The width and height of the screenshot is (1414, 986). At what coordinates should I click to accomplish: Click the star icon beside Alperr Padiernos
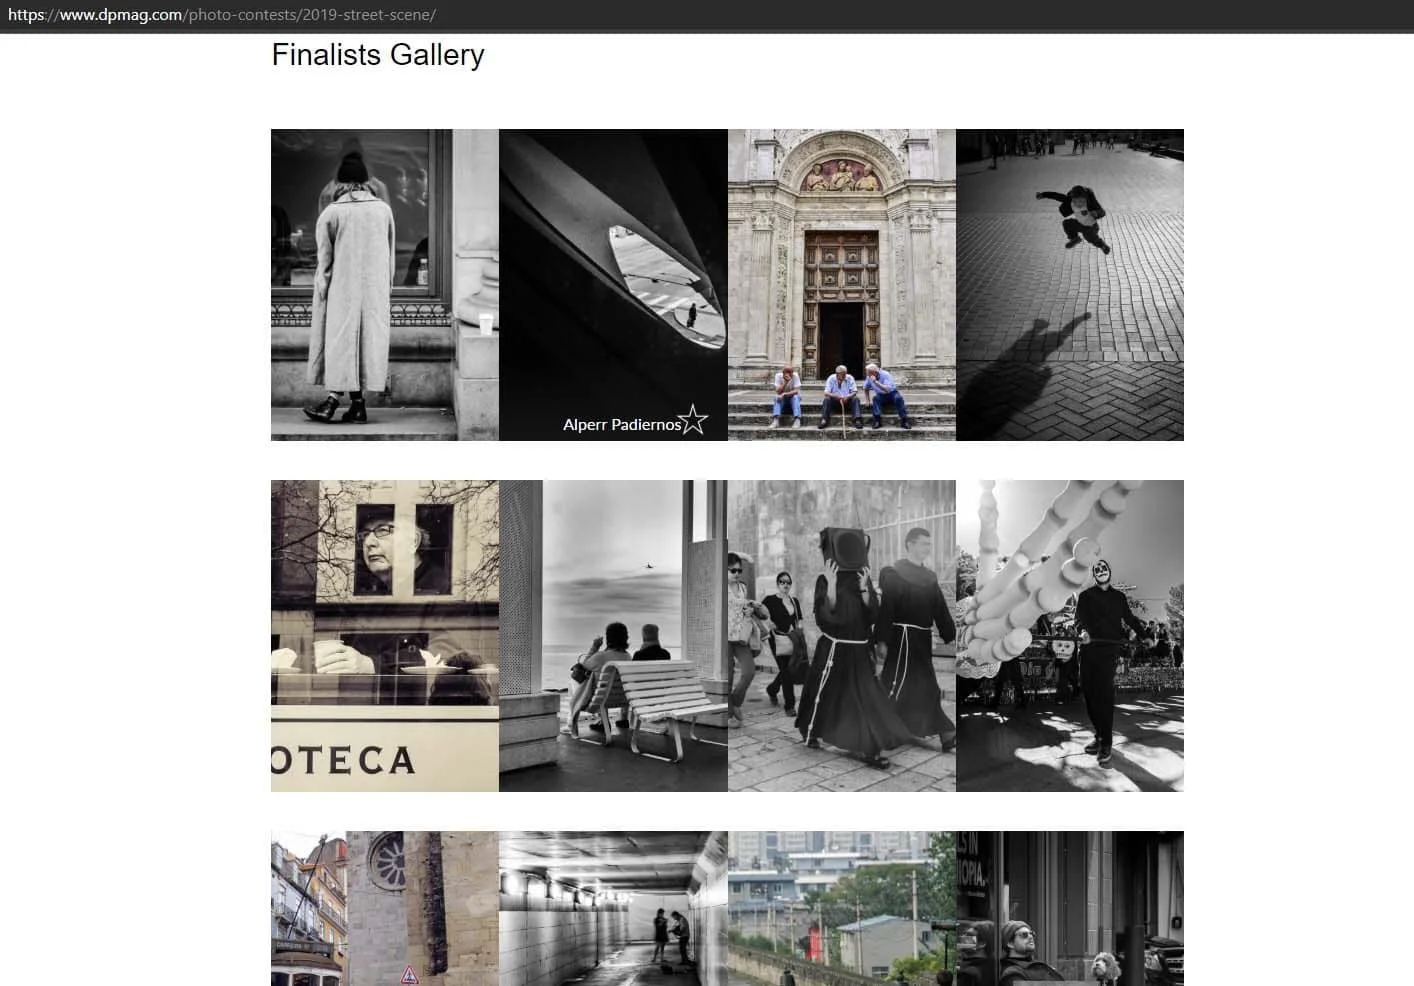[x=692, y=420]
